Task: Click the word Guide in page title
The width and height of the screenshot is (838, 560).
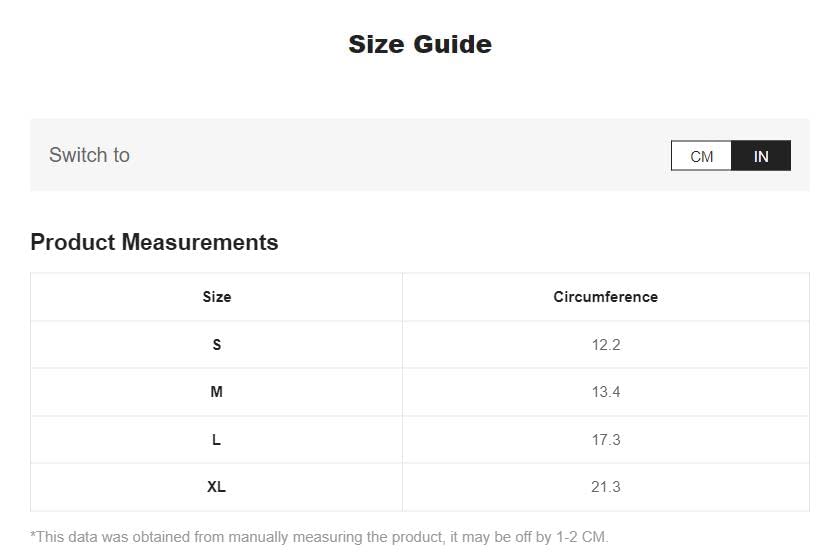Action: [452, 44]
